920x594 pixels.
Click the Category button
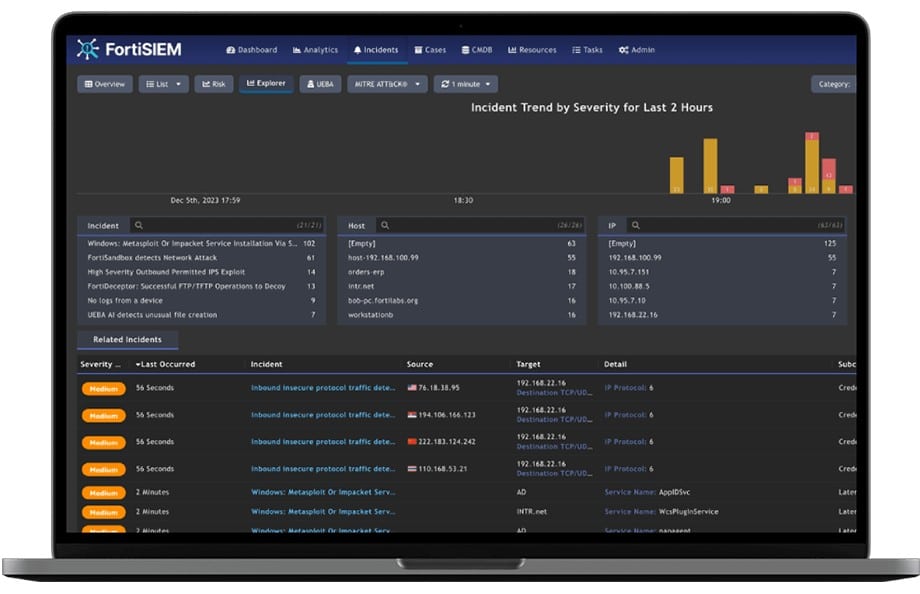(x=833, y=84)
